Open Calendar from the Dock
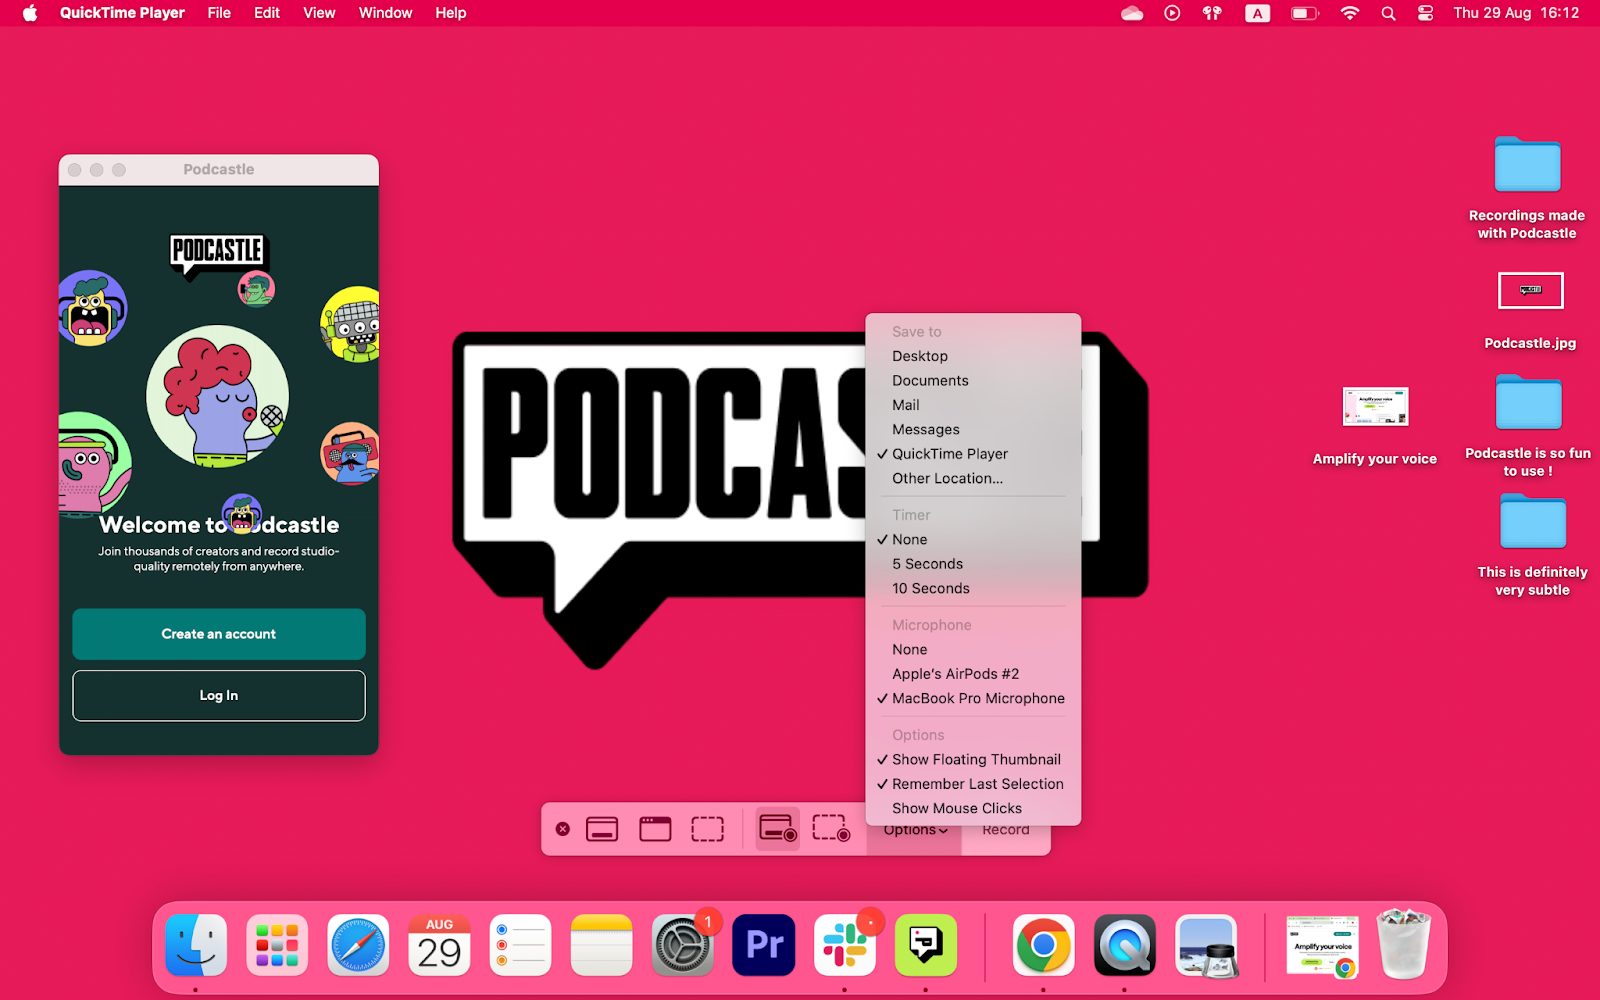The width and height of the screenshot is (1600, 1000). coord(439,945)
